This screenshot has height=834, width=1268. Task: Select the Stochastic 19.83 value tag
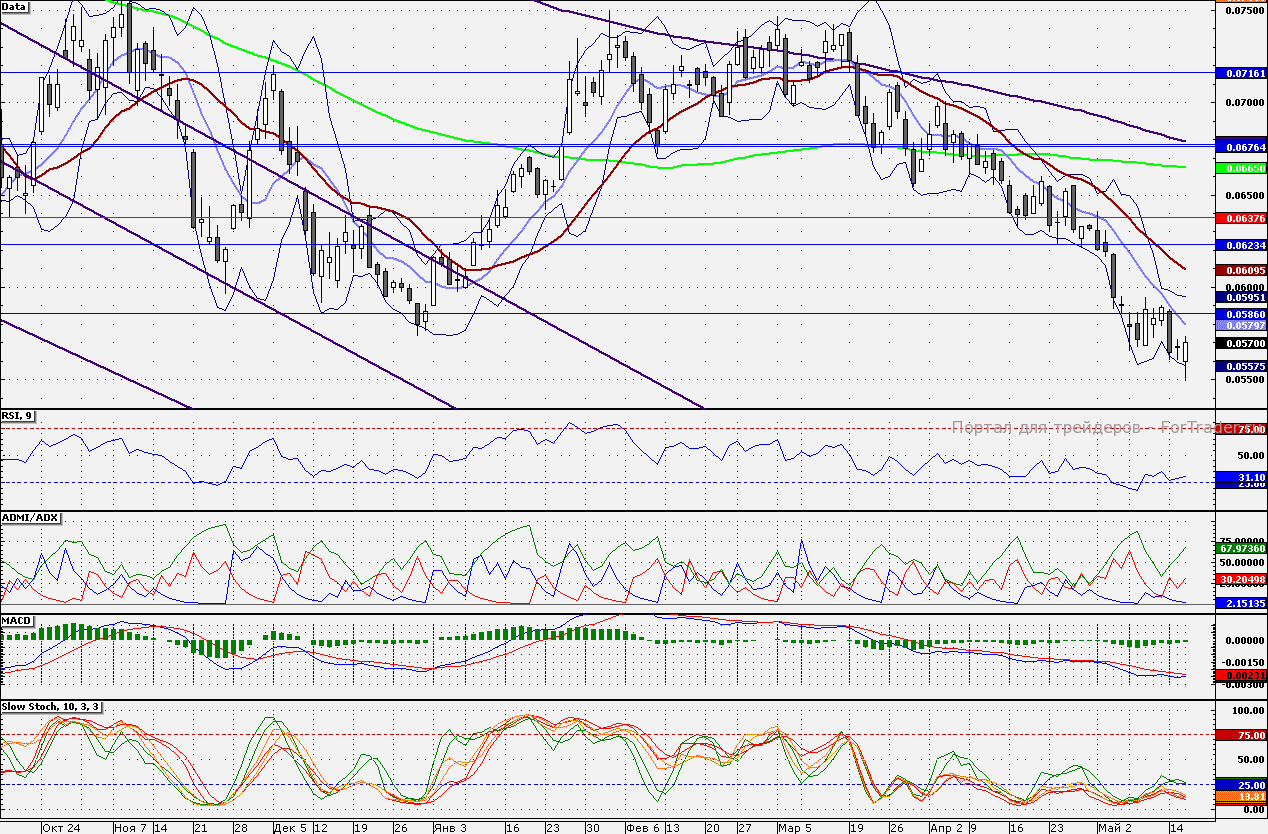click(x=1240, y=796)
